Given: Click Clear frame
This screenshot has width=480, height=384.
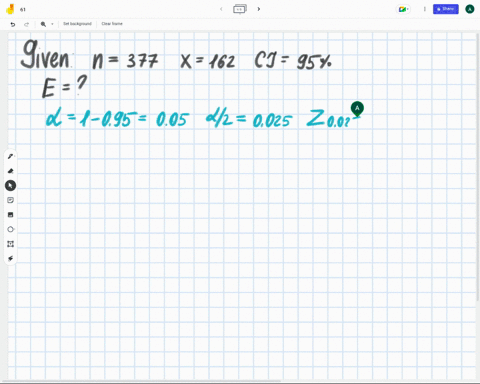Looking at the screenshot, I should coord(112,24).
